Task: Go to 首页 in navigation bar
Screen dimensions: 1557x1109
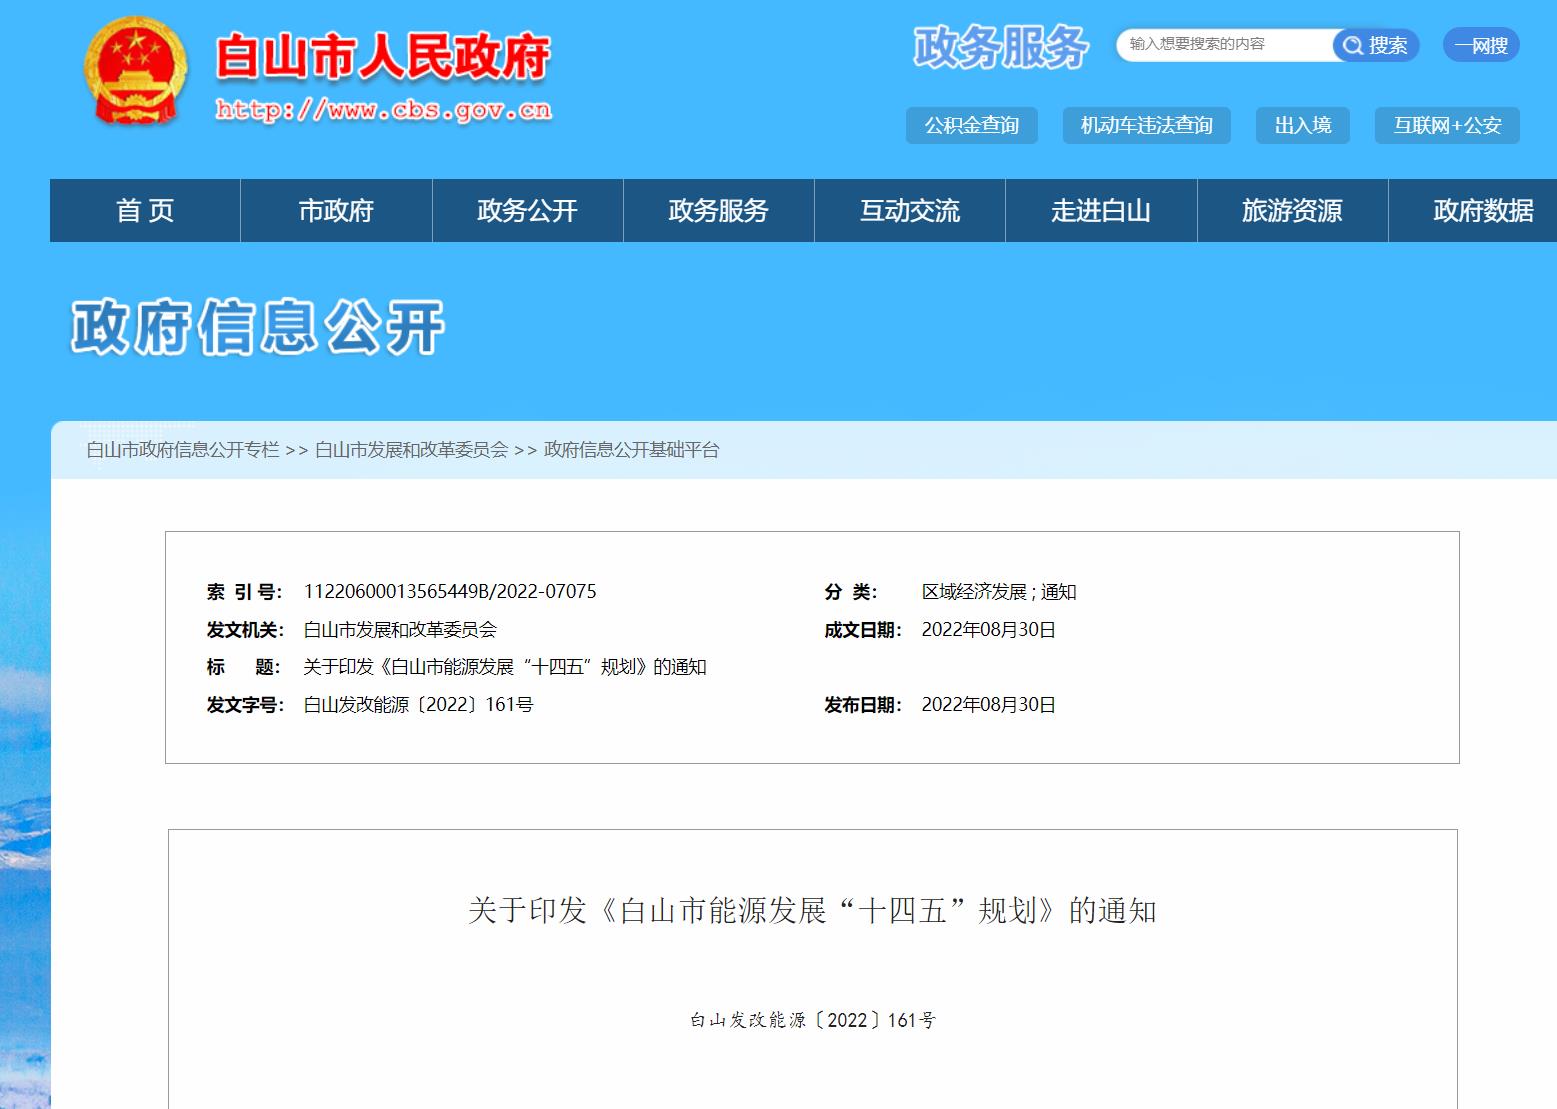Action: (x=145, y=211)
